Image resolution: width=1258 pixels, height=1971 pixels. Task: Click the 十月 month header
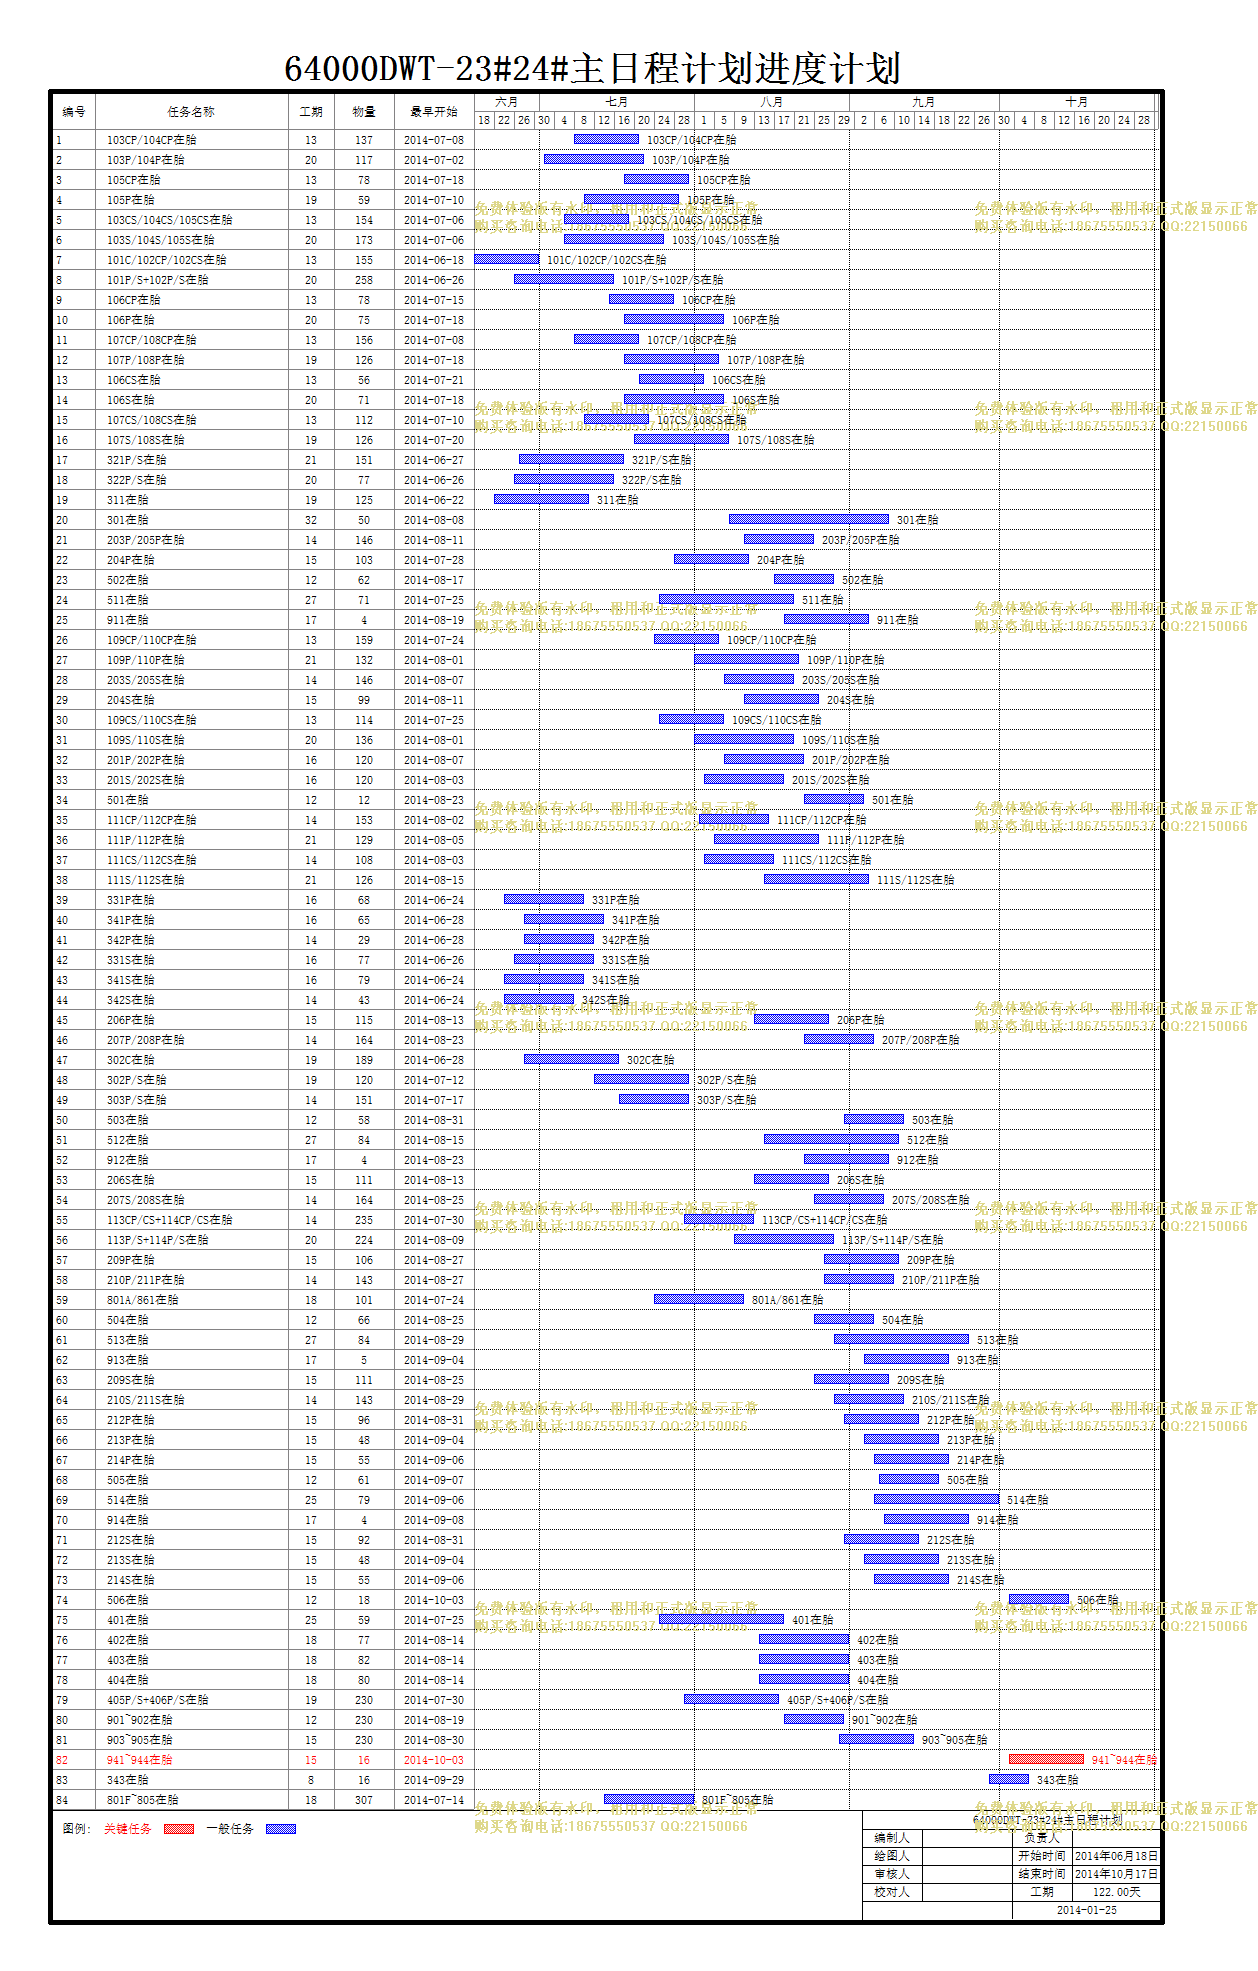(x=1077, y=102)
